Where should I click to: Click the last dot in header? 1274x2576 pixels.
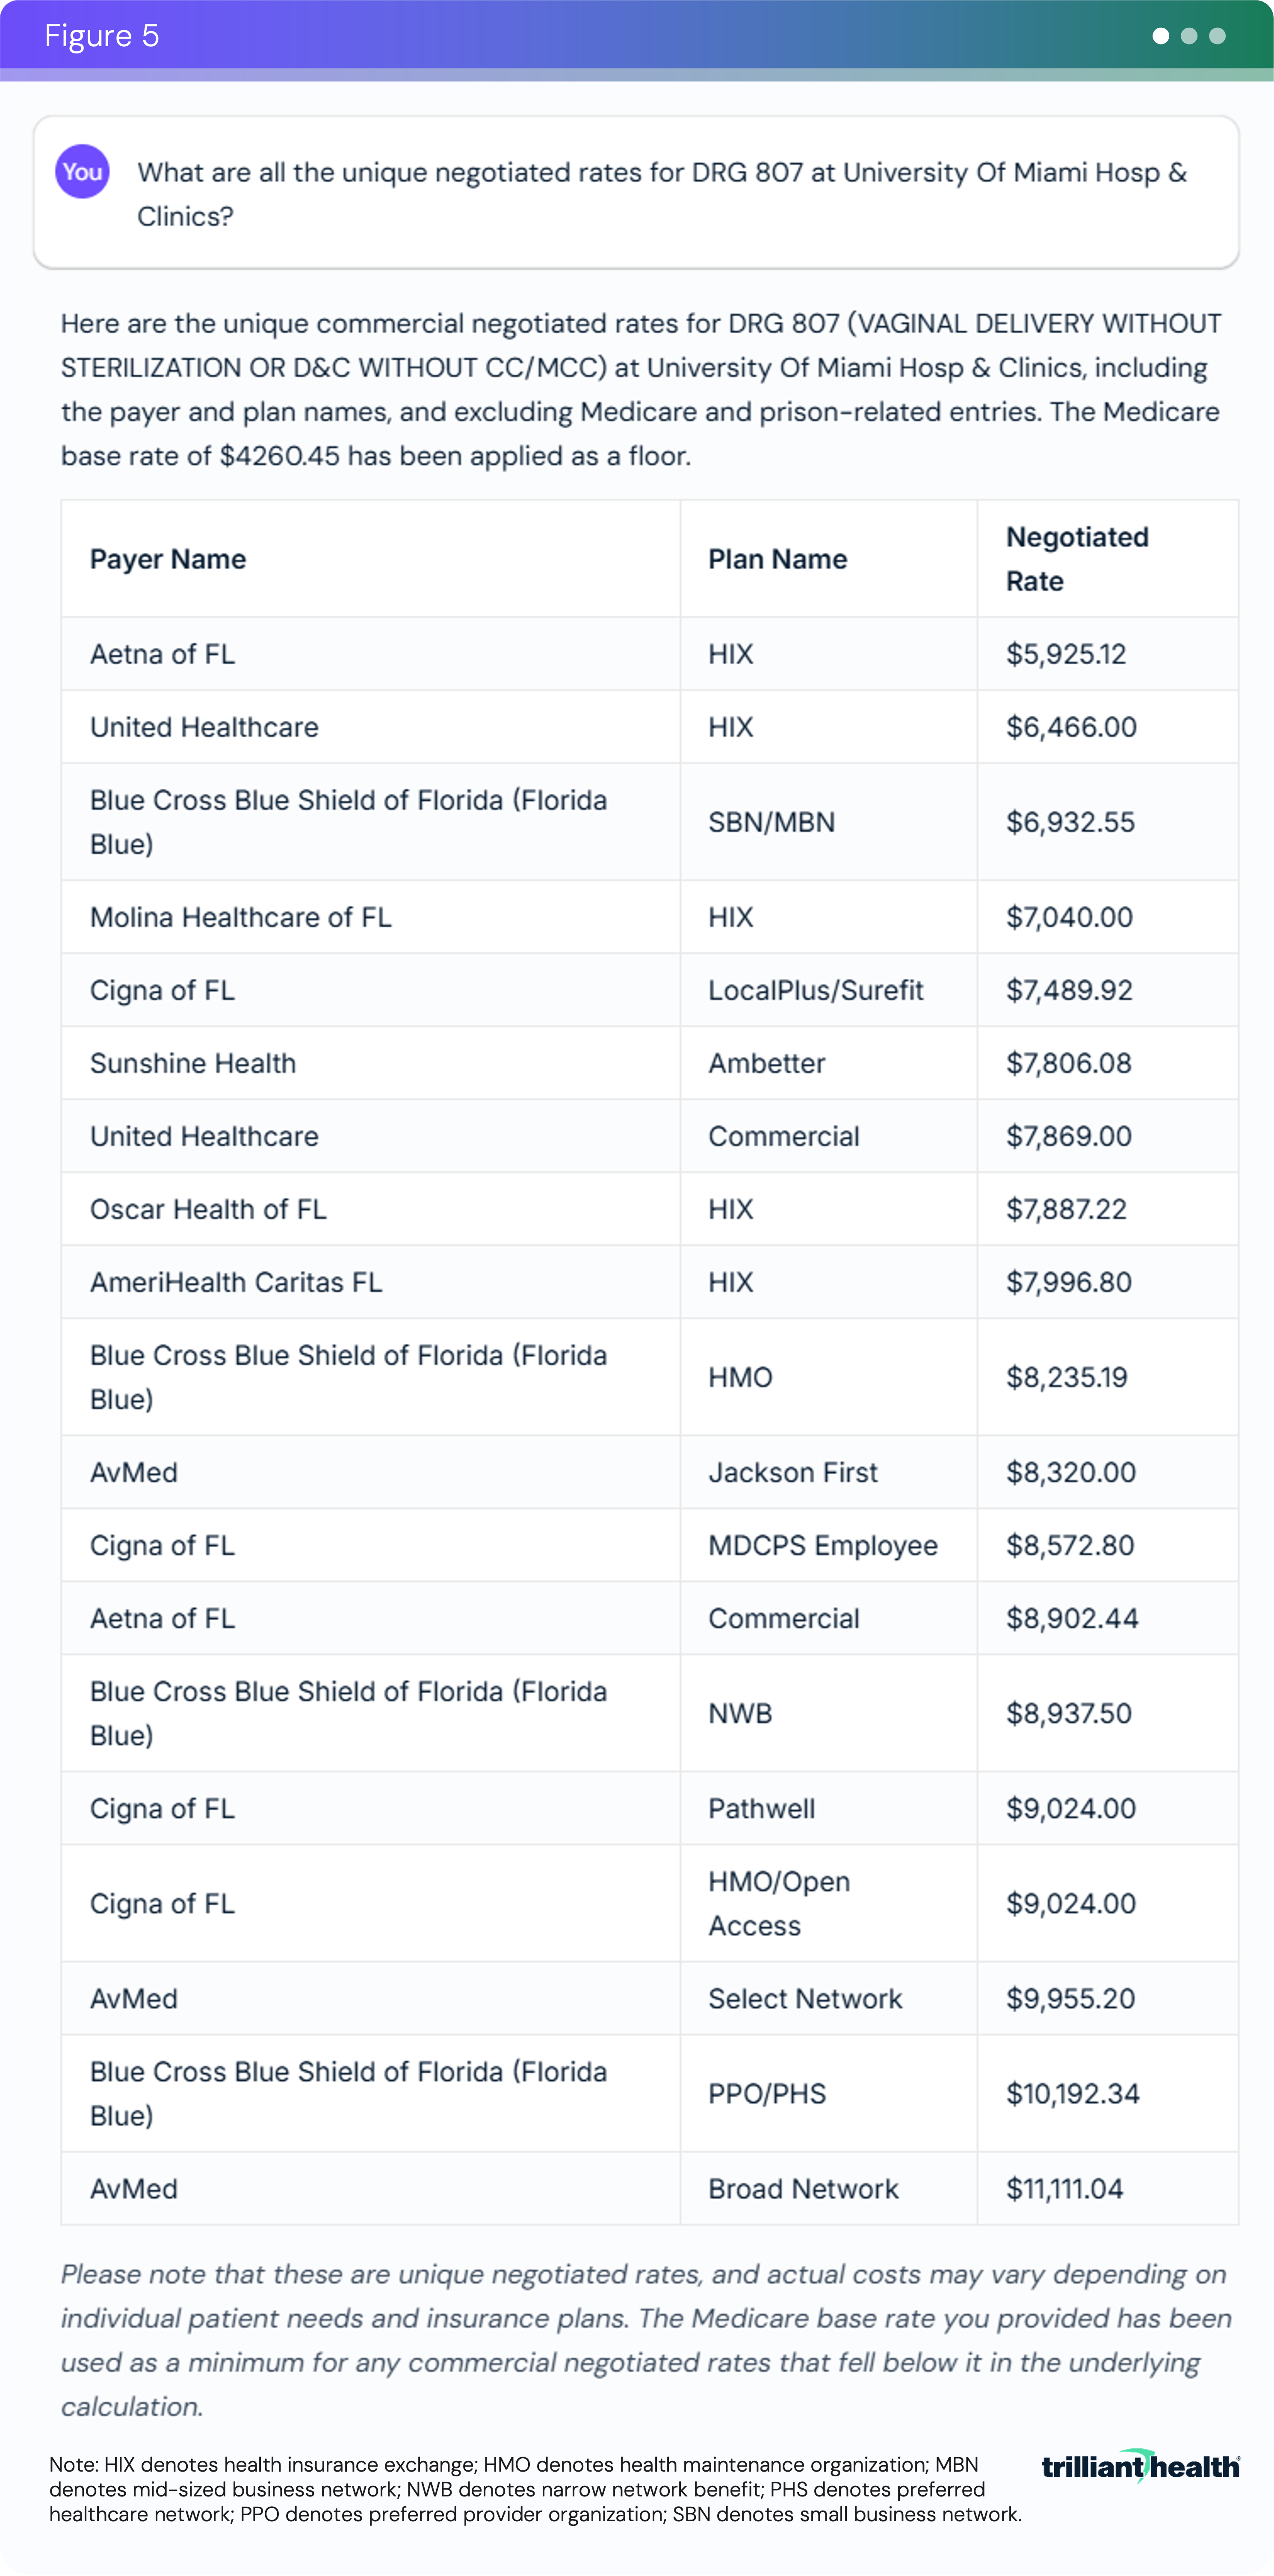pos(1217,36)
